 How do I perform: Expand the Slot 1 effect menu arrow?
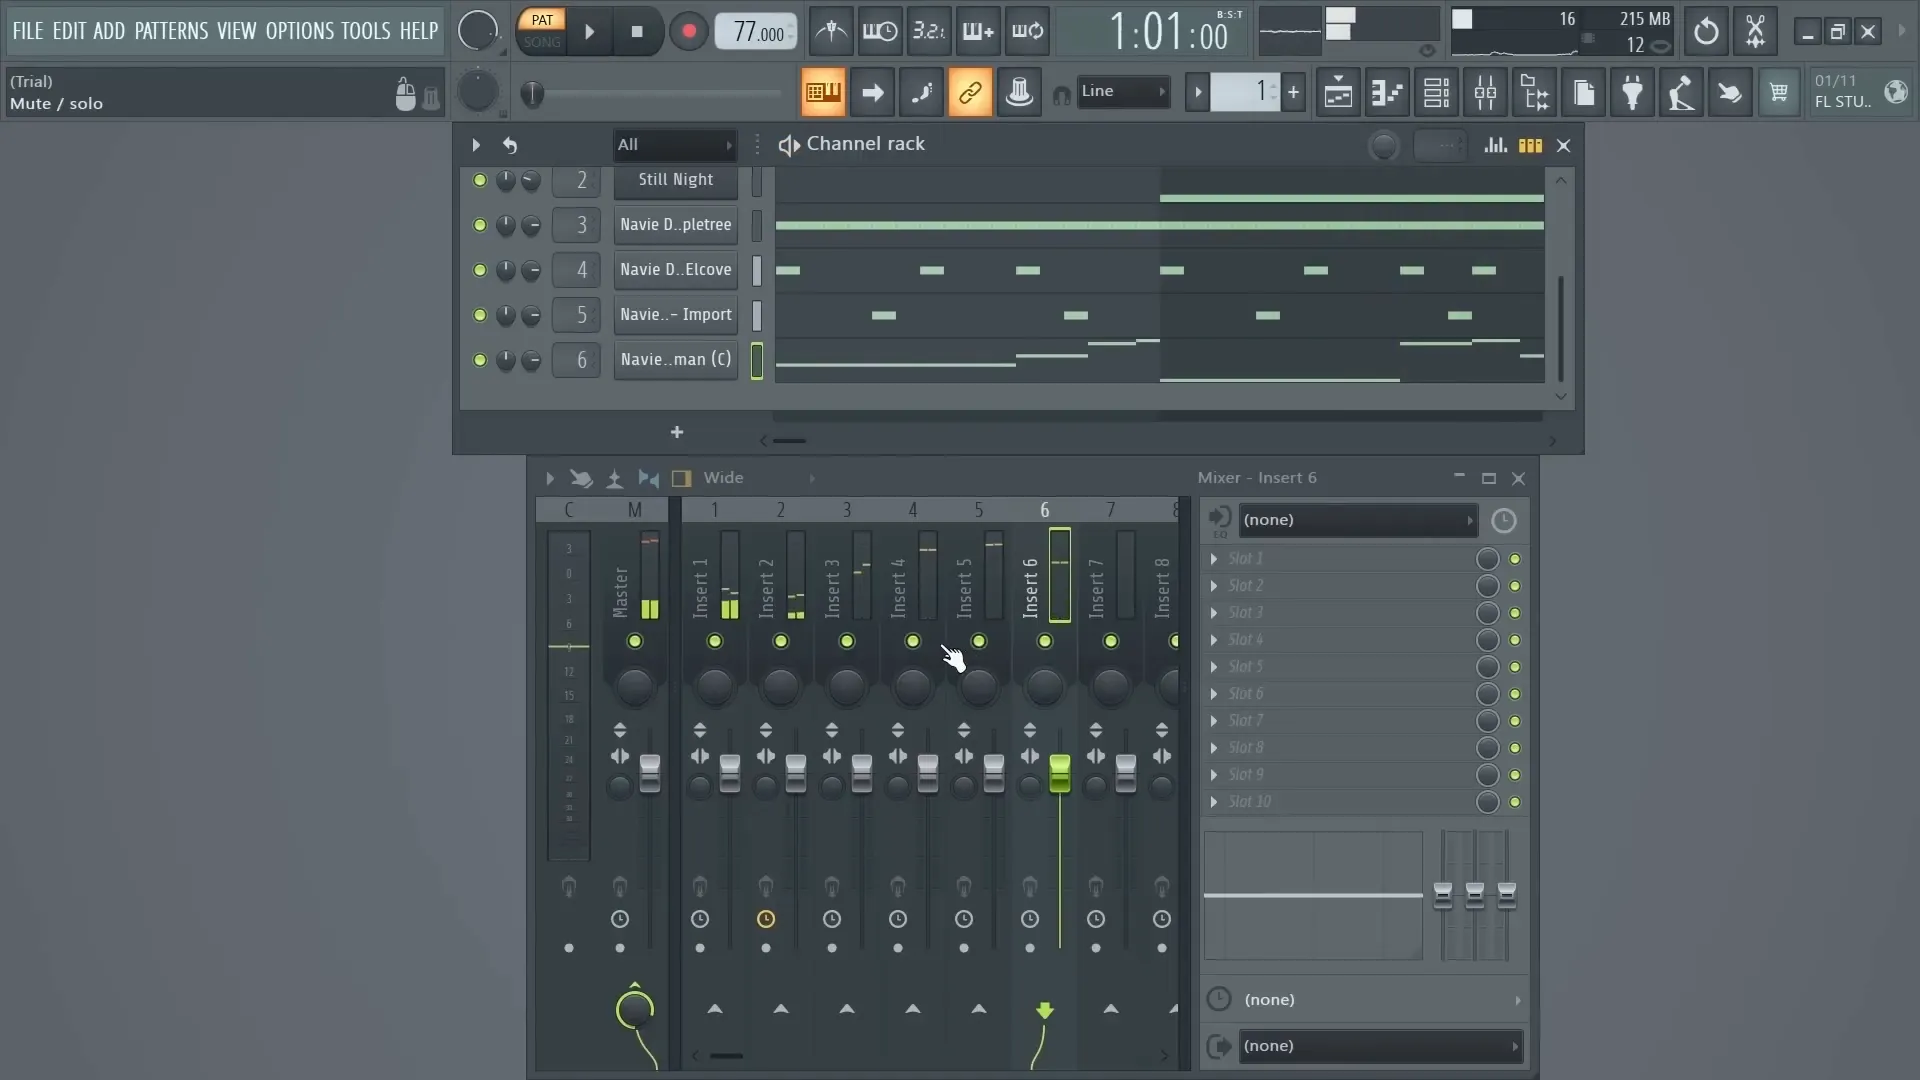(x=1214, y=559)
